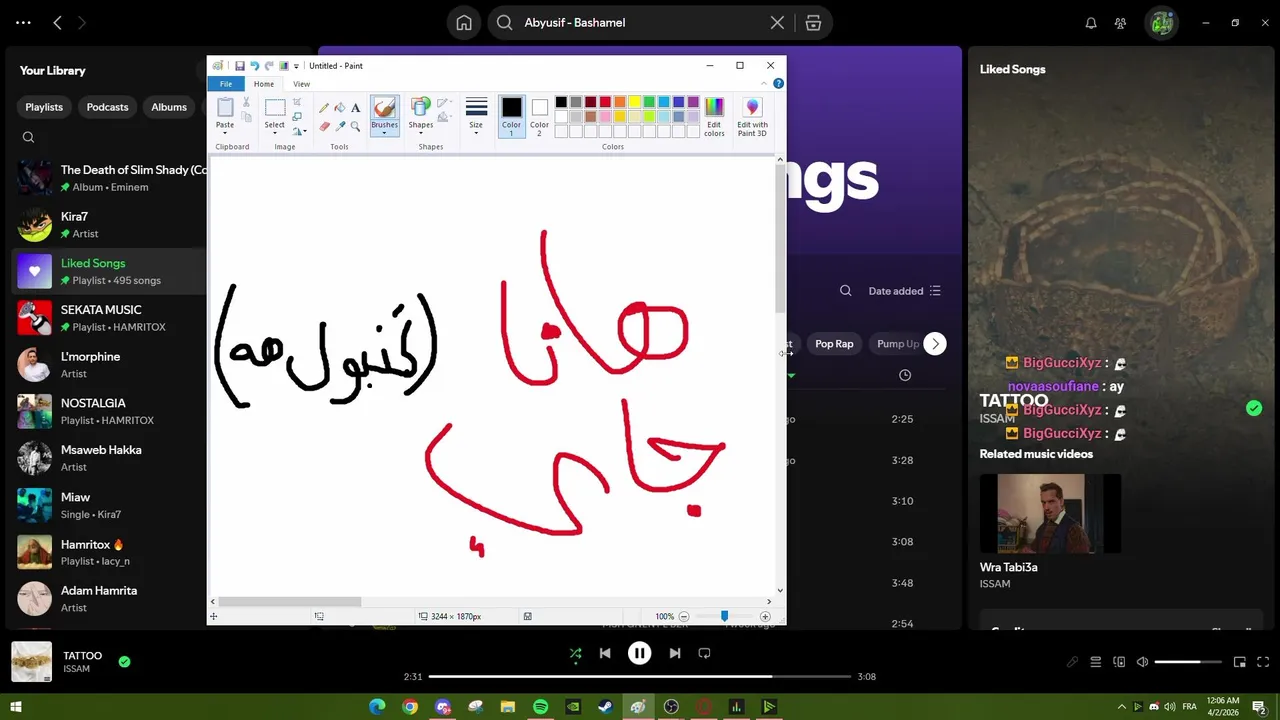The height and width of the screenshot is (720, 1280).
Task: Open Steam from the Windows taskbar
Action: (x=606, y=707)
